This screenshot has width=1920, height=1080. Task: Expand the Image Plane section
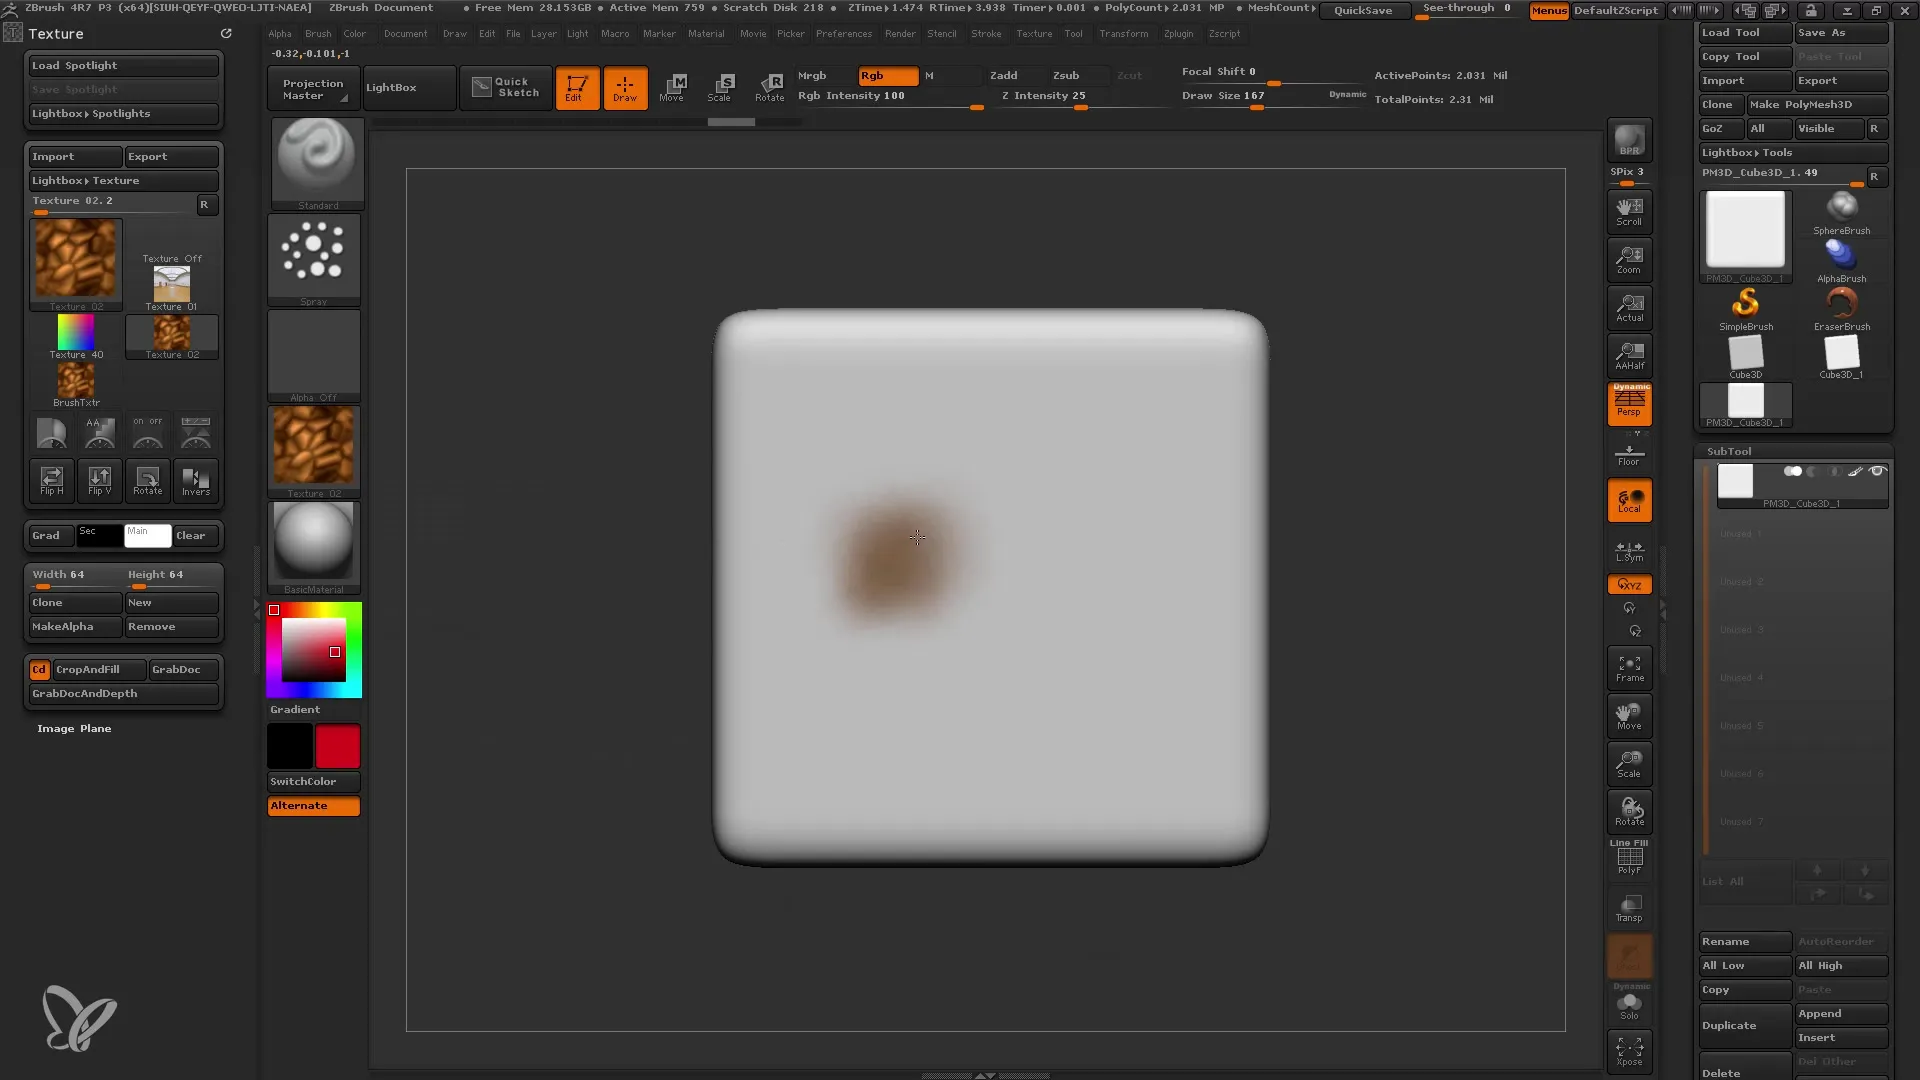74,729
